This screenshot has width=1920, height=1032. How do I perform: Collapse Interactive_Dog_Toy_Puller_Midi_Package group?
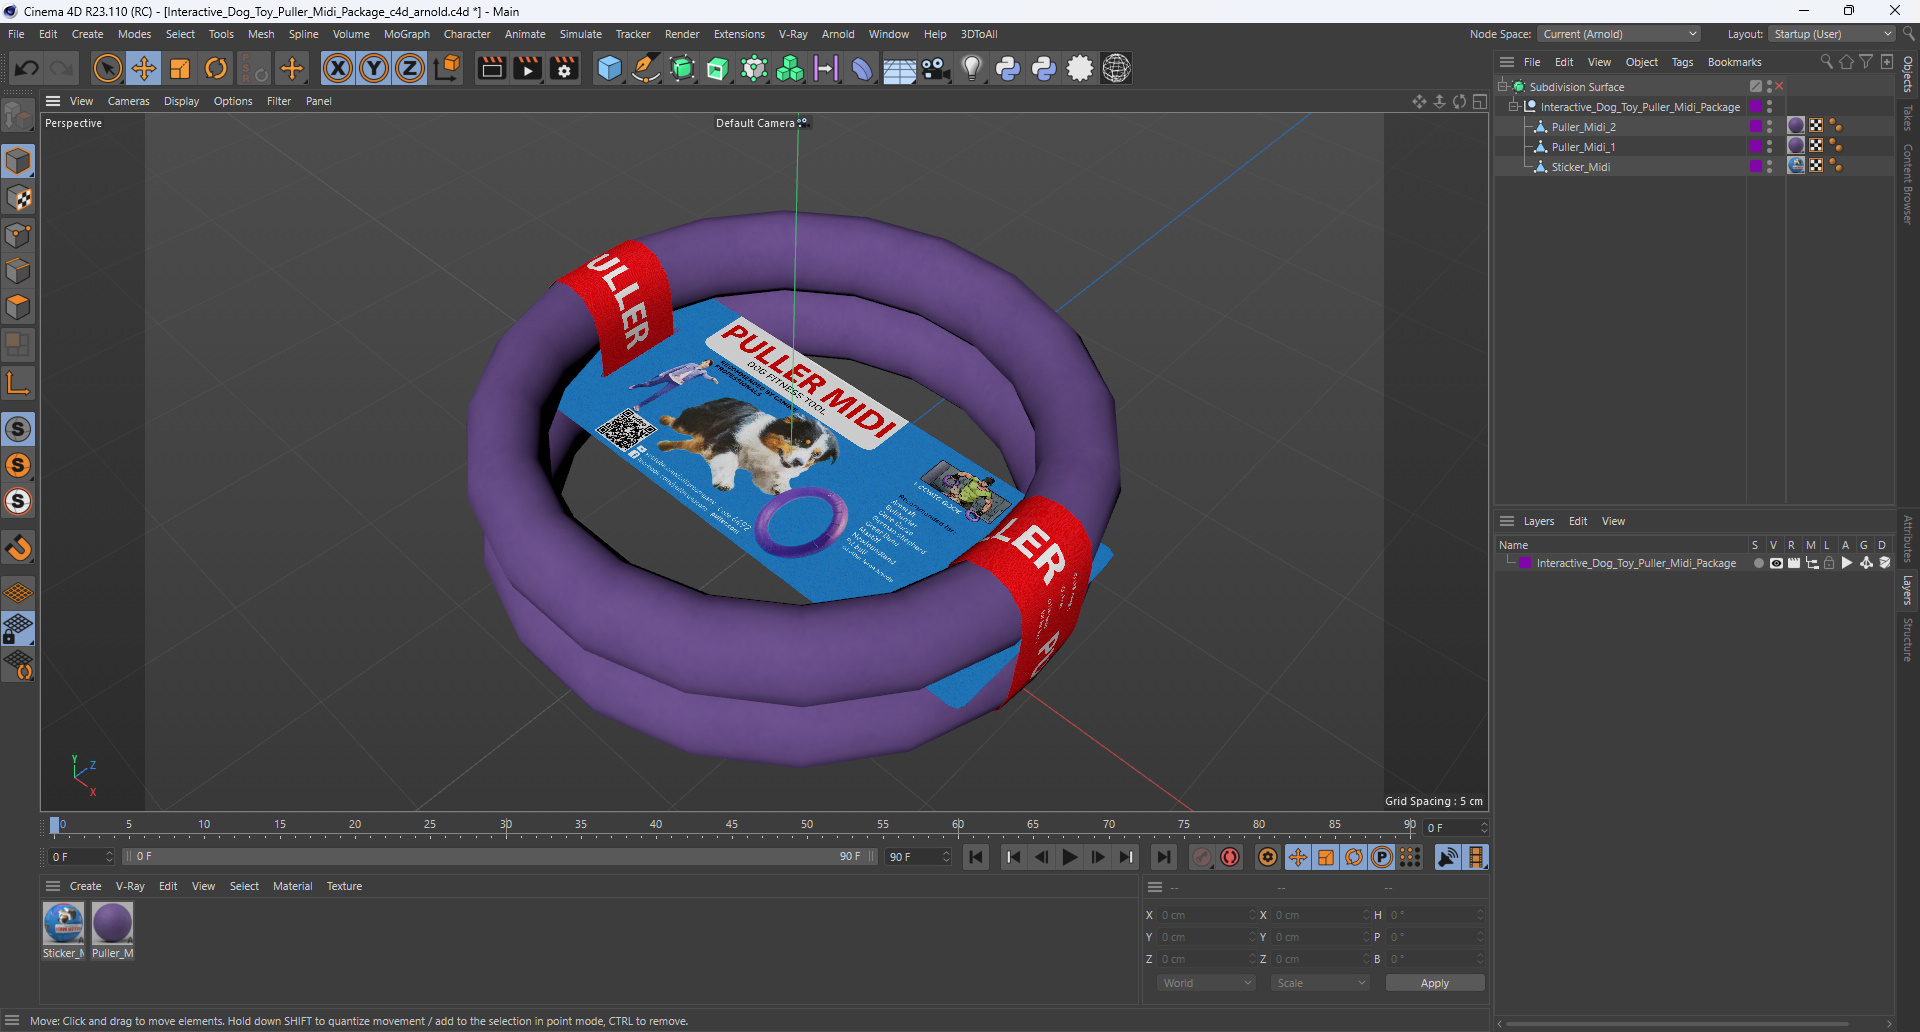1514,106
